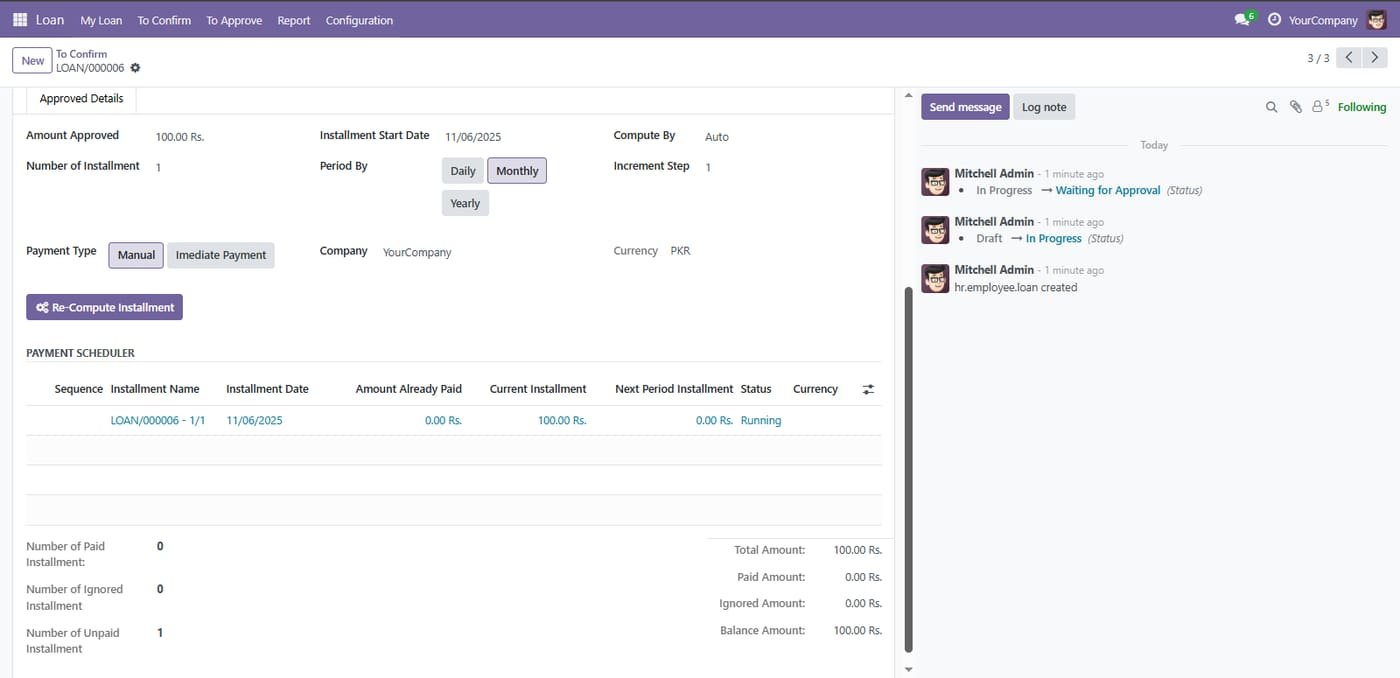Select the Yearly period option

465,203
